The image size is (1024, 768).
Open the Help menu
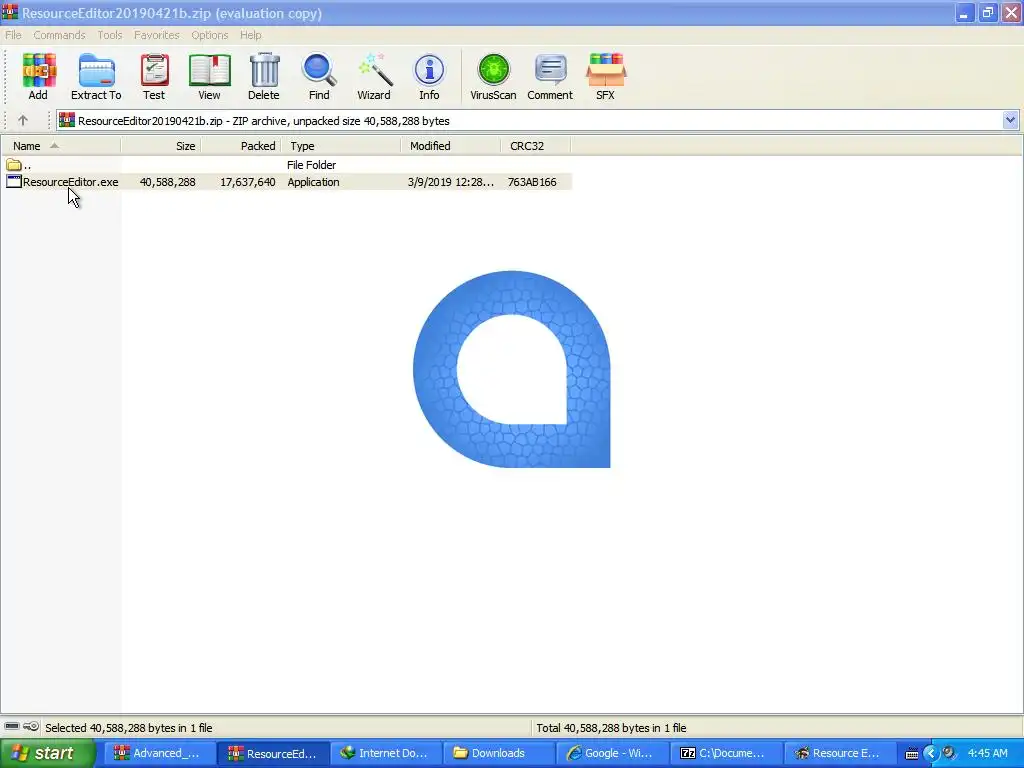click(x=251, y=35)
